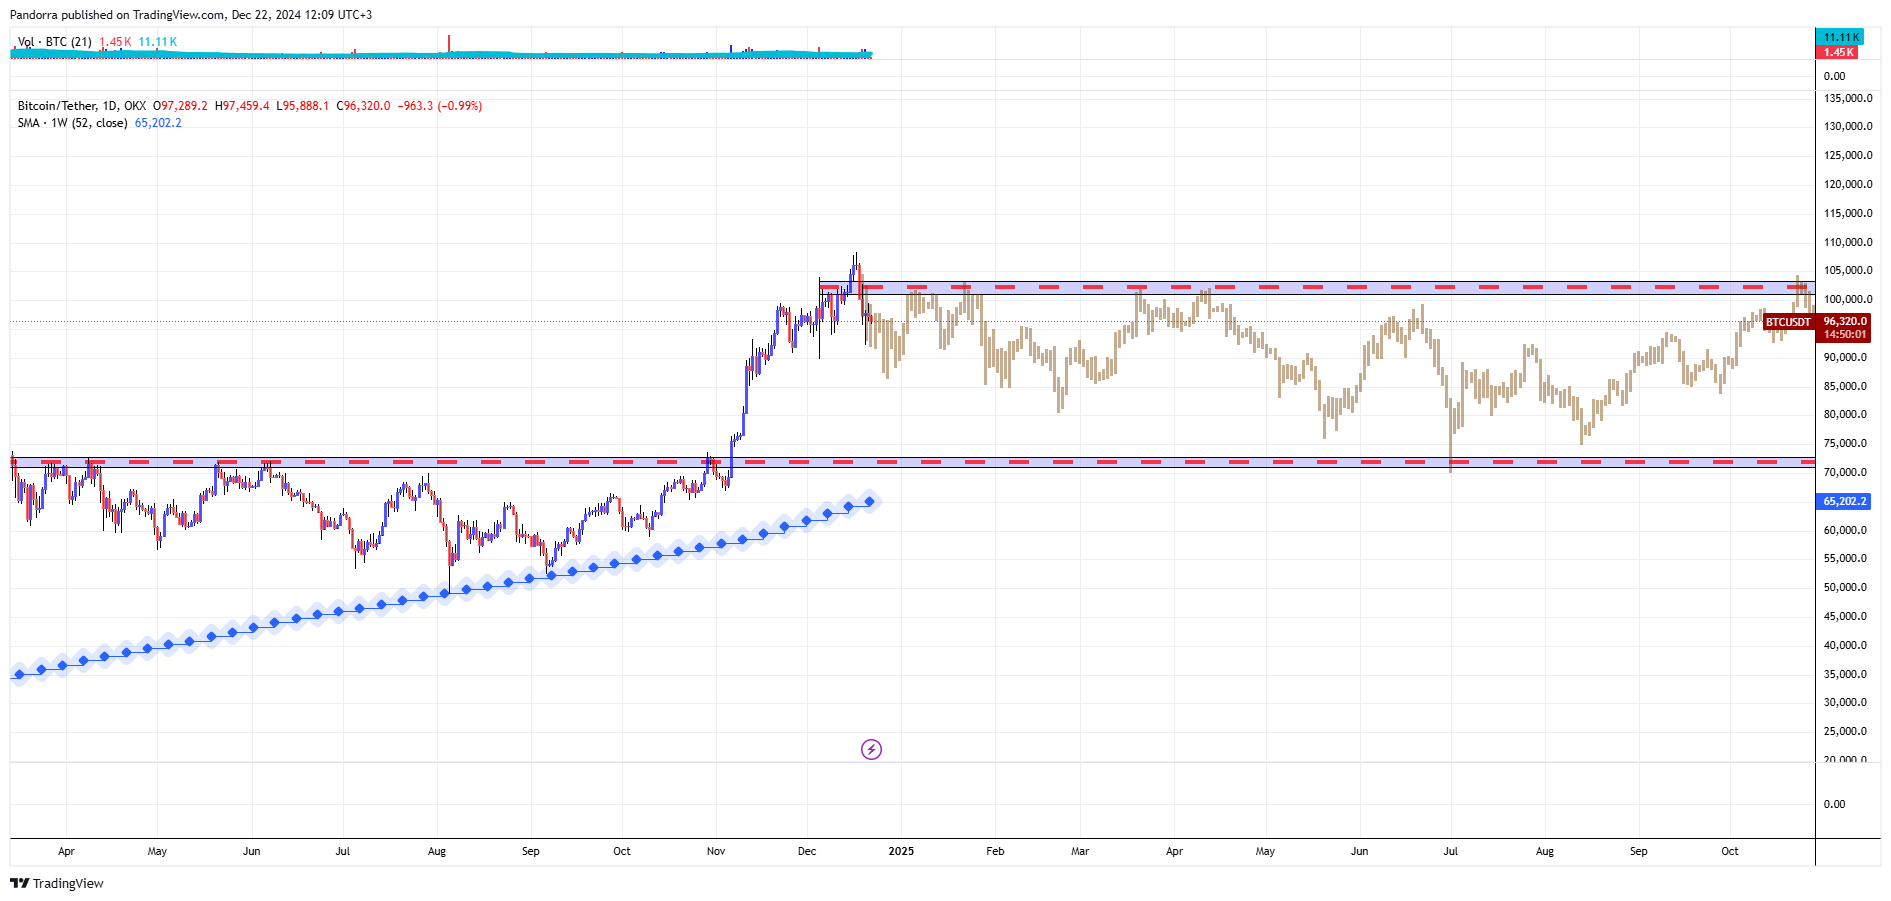Click the 65,202.2 value in SMA legend

[158, 123]
